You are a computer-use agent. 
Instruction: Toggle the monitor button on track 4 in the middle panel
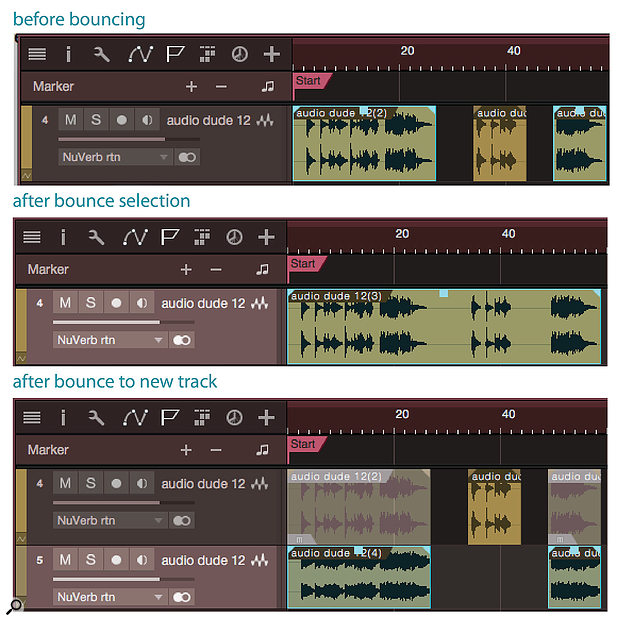pos(141,303)
